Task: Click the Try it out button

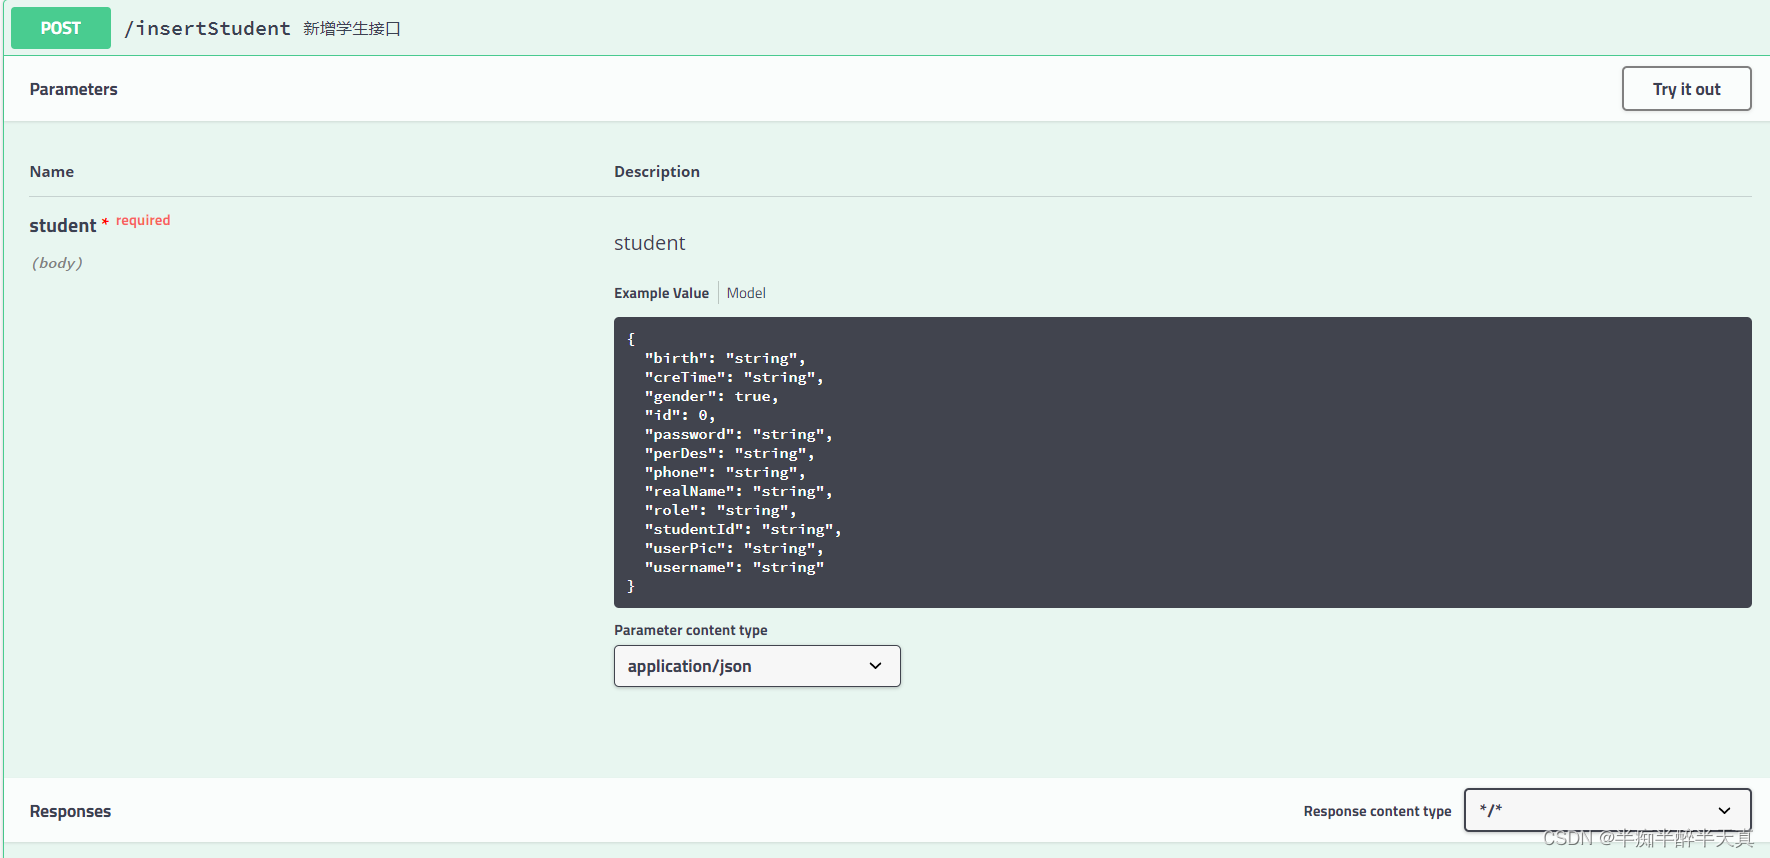Action: [x=1686, y=89]
